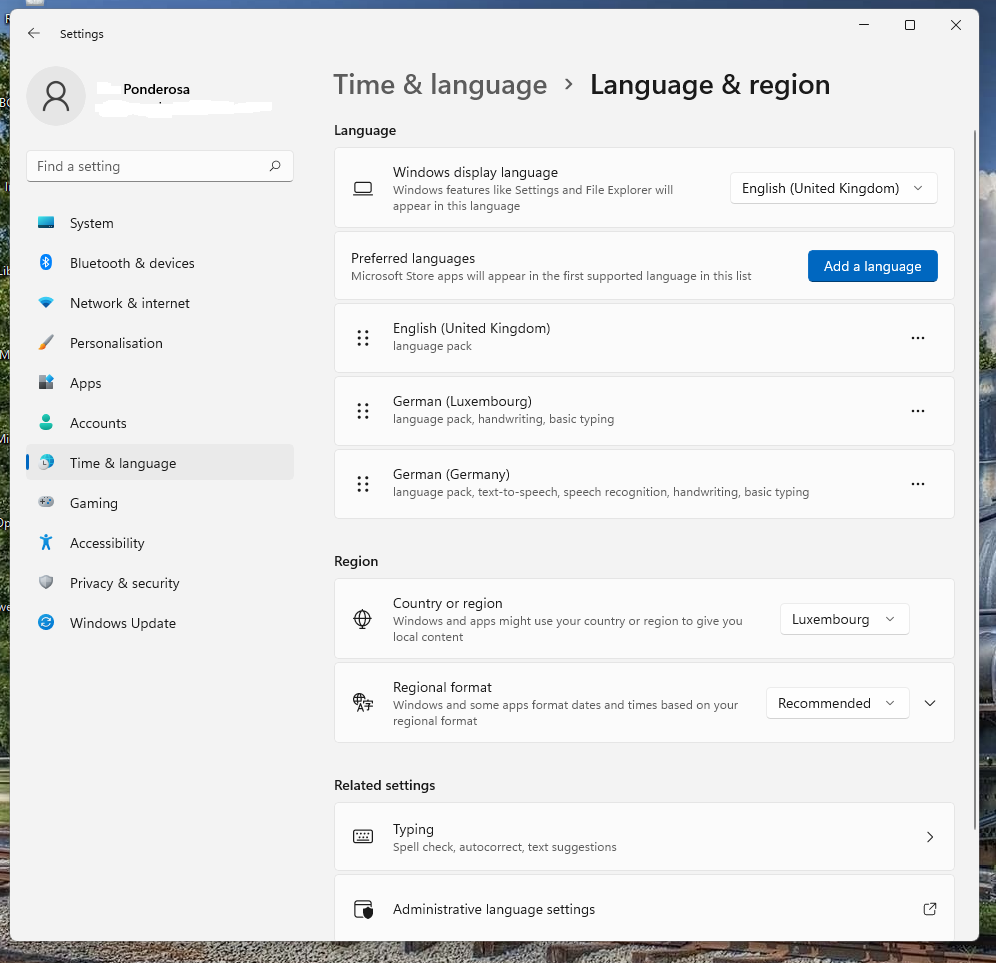
Task: Go to Privacy & security
Action: (159, 583)
